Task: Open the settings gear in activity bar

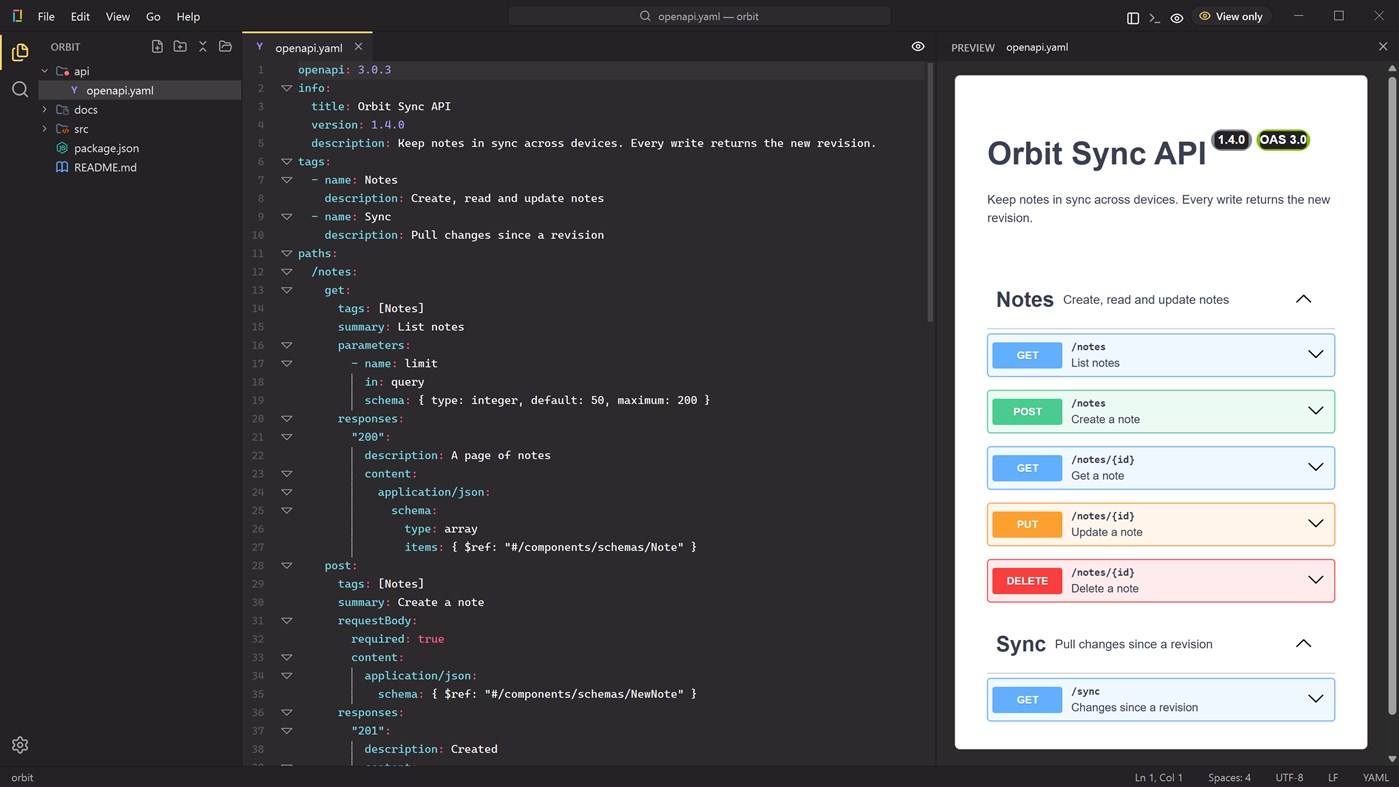Action: point(20,745)
